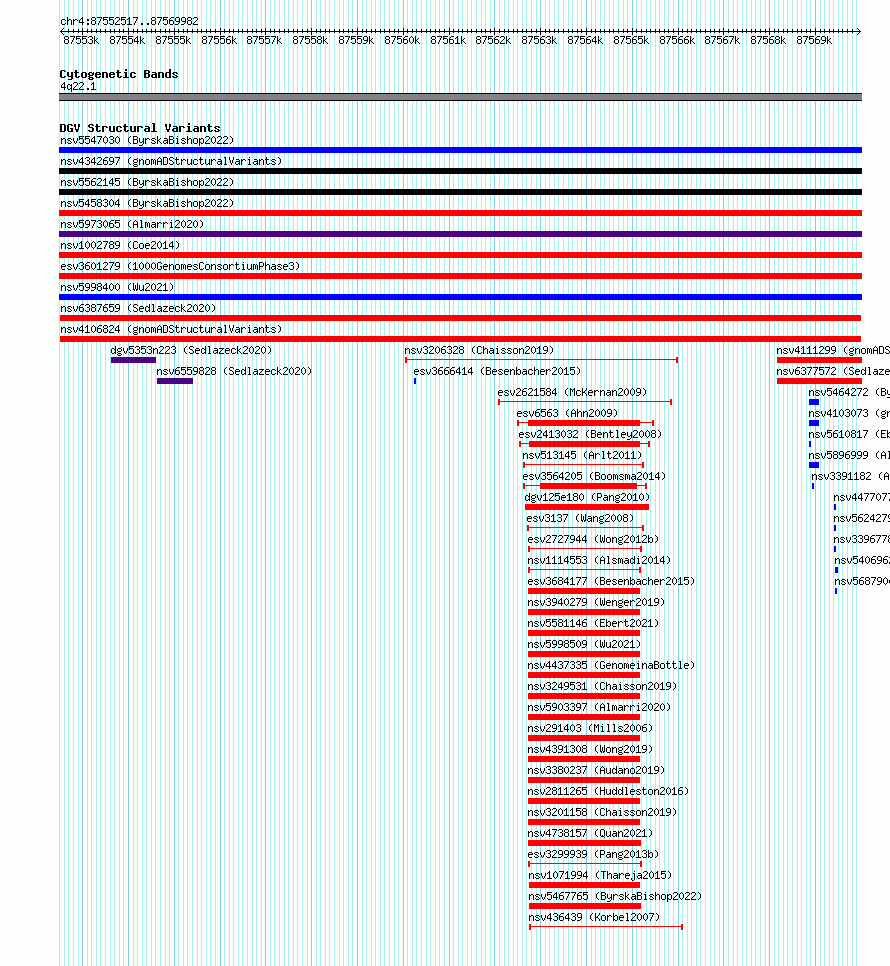
Task: Open the esv6563 (Ahn2009) variant
Action: pyautogui.click(x=567, y=413)
